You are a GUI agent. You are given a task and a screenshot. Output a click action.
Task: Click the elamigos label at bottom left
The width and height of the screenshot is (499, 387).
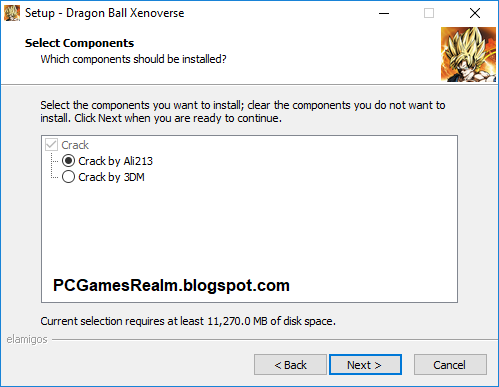coord(27,339)
